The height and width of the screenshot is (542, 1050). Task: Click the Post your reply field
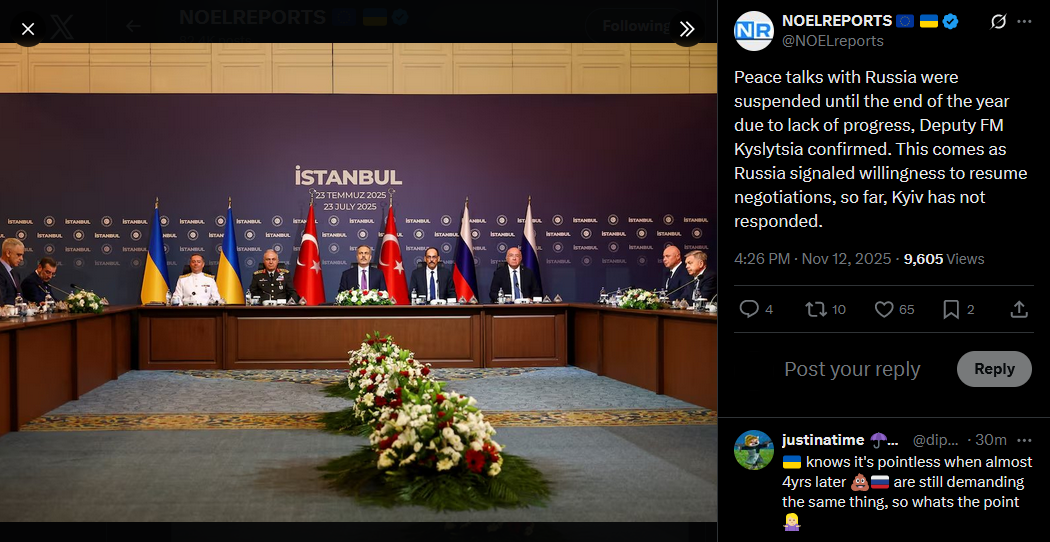[852, 369]
